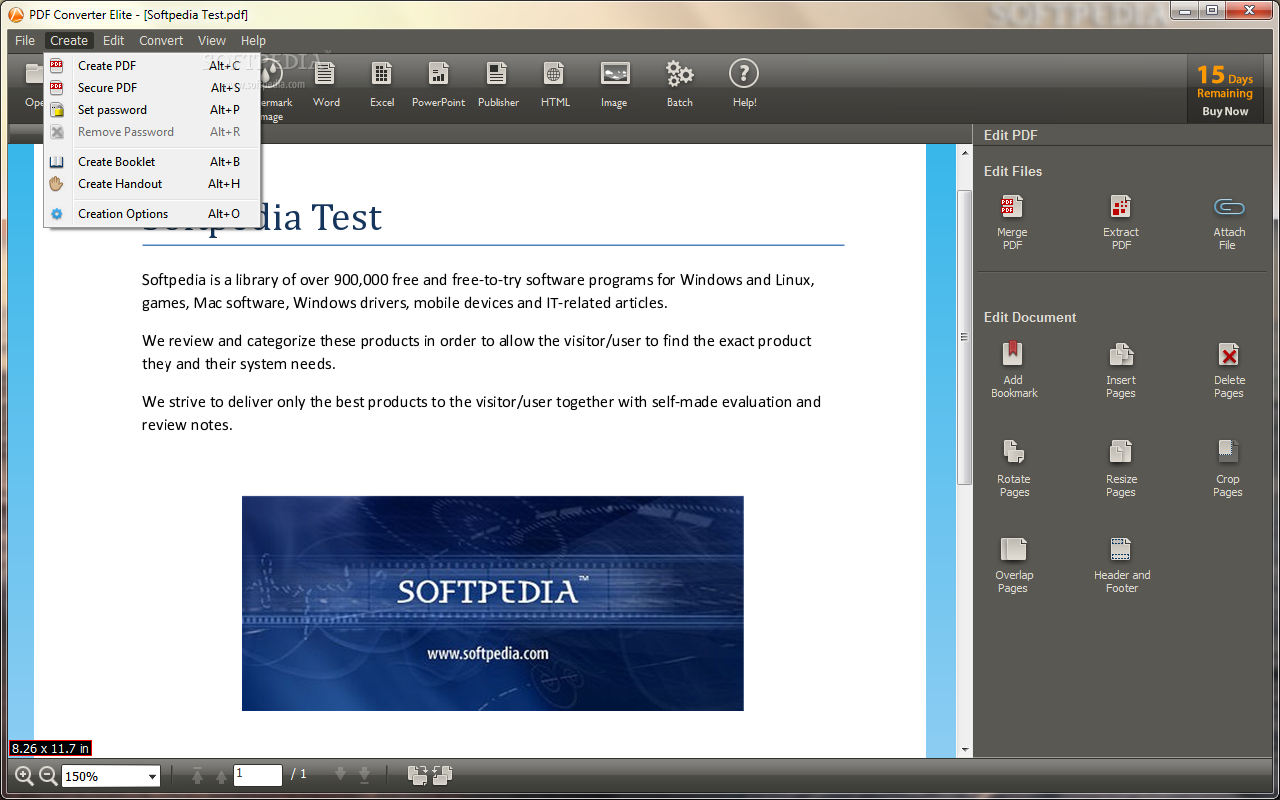
Task: Click the Insert Pages icon
Action: (x=1121, y=354)
